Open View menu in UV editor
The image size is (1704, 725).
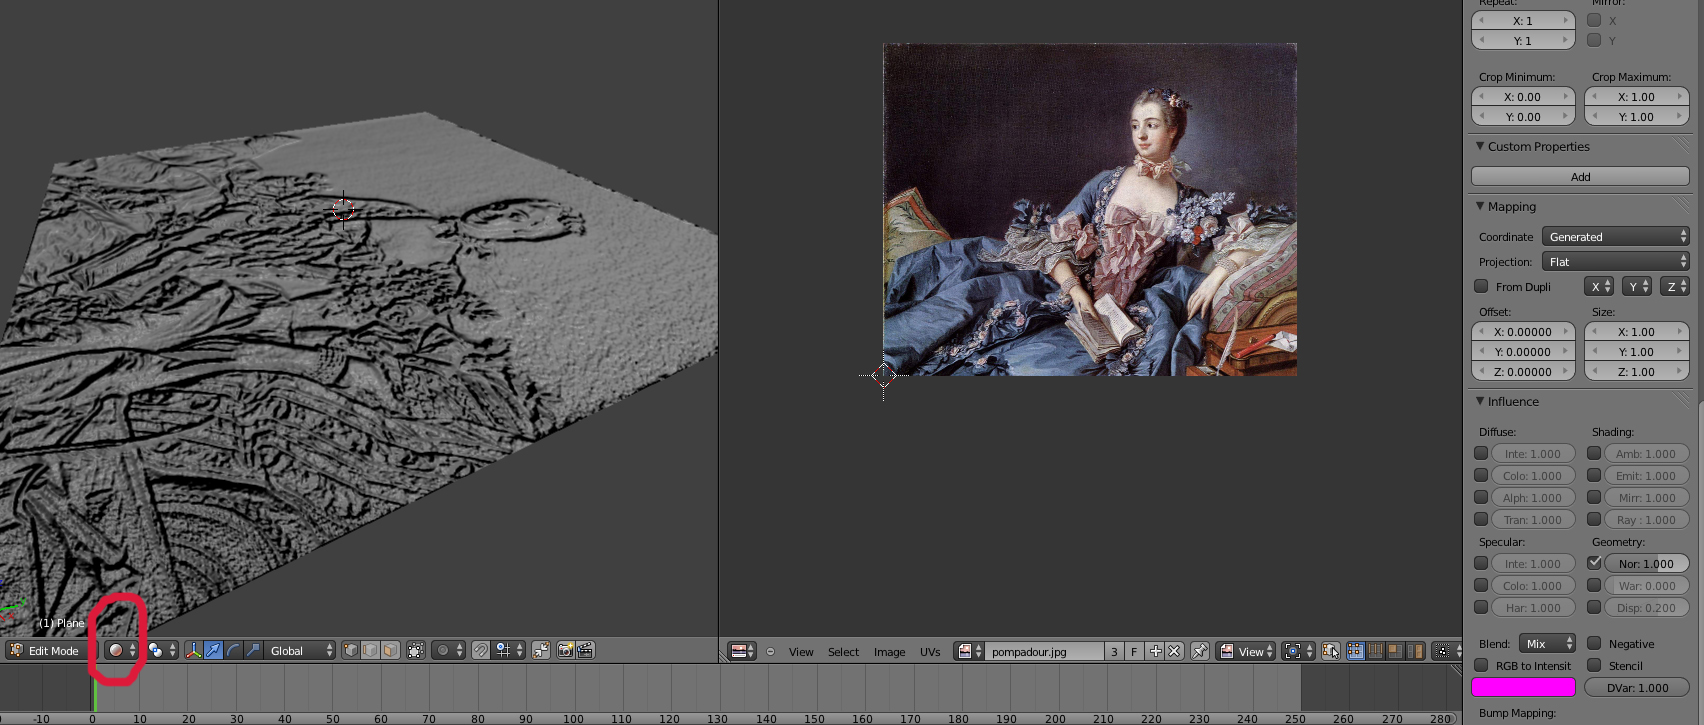pos(801,652)
